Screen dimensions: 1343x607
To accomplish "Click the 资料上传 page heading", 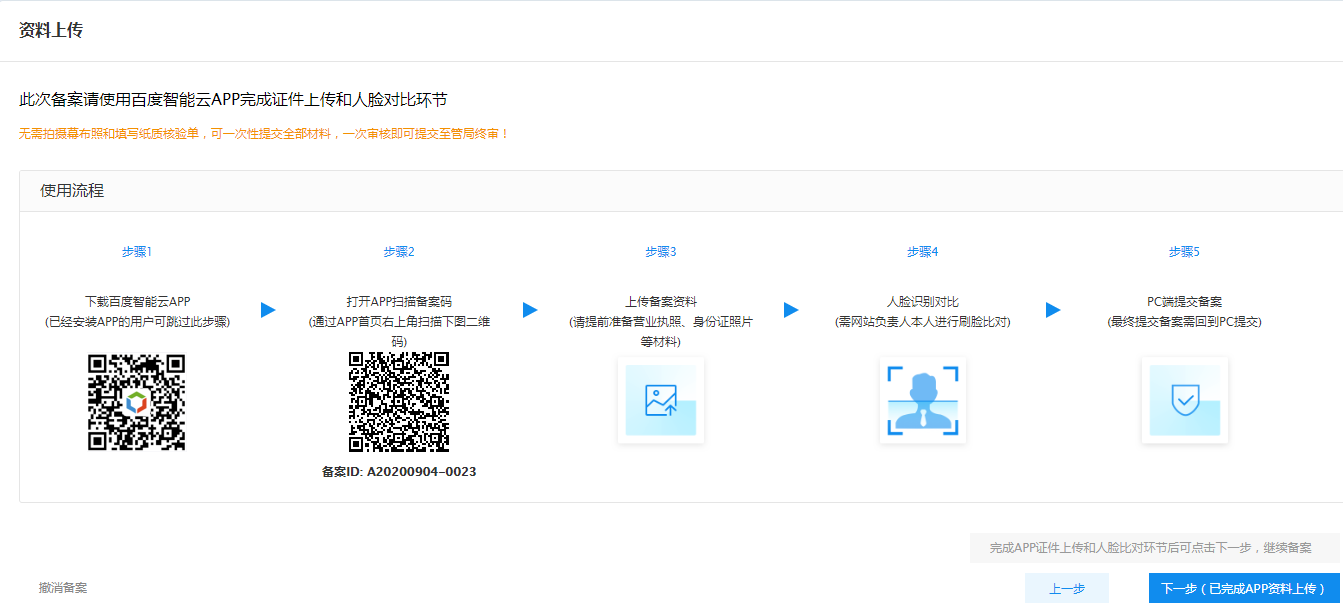I will tap(51, 30).
